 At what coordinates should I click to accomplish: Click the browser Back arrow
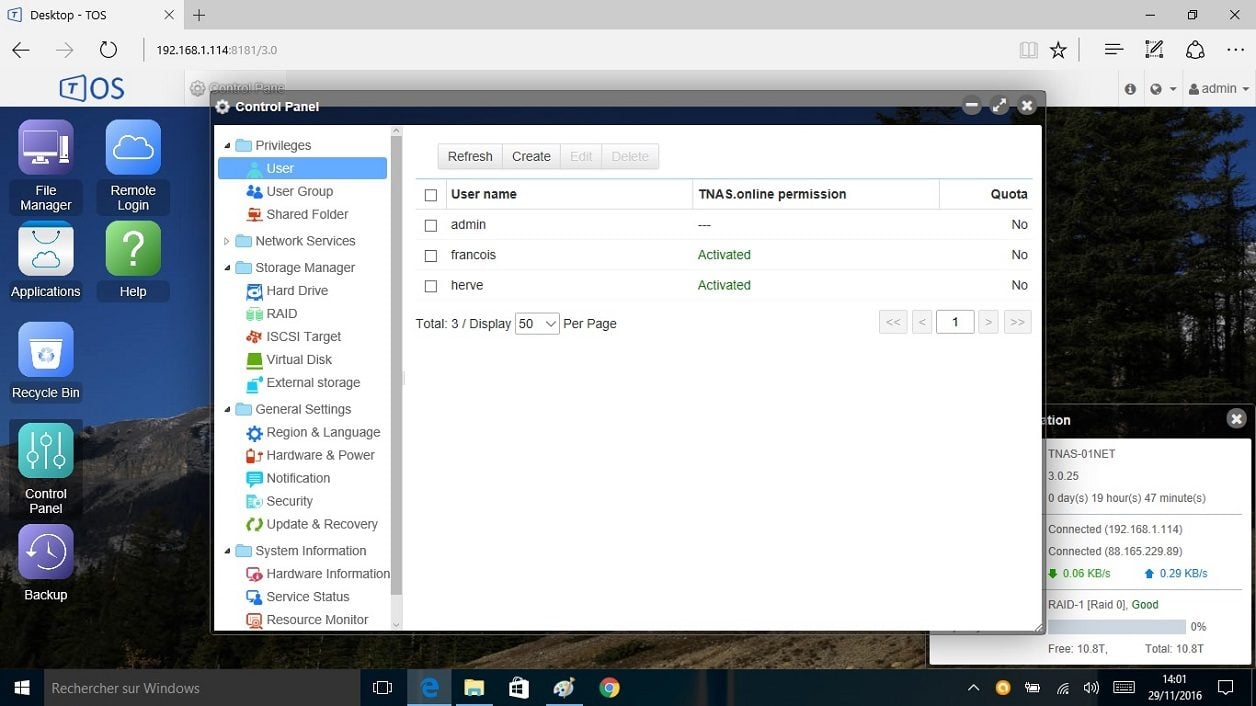pos(21,50)
